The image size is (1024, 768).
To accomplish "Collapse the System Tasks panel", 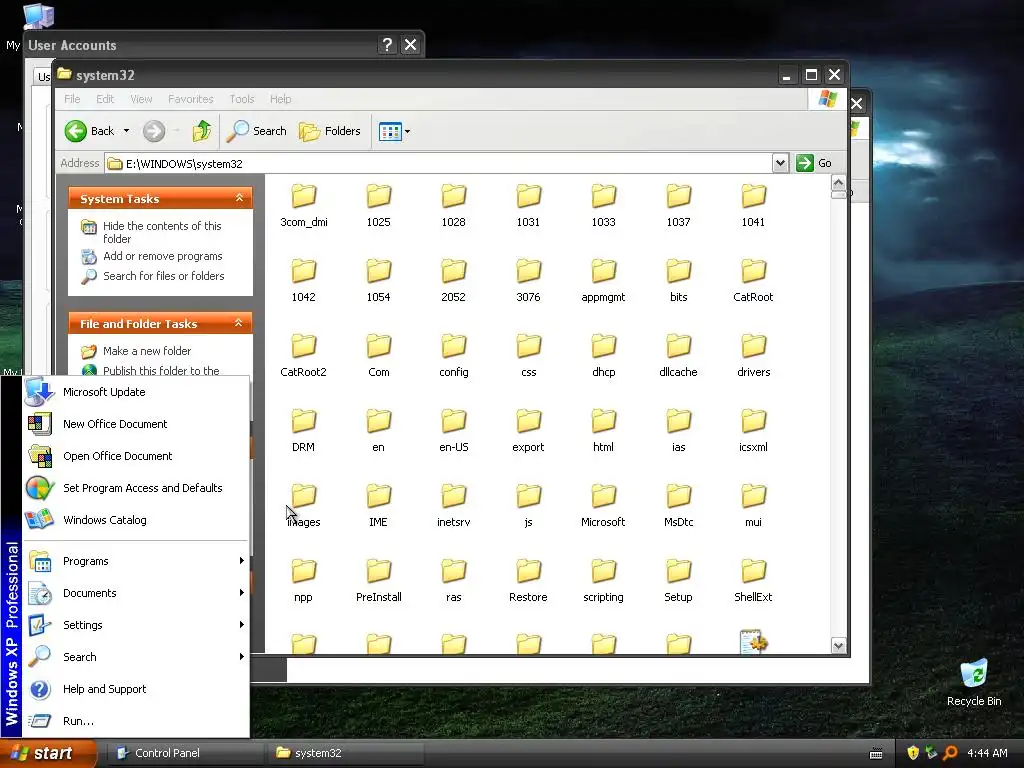I will coord(239,198).
